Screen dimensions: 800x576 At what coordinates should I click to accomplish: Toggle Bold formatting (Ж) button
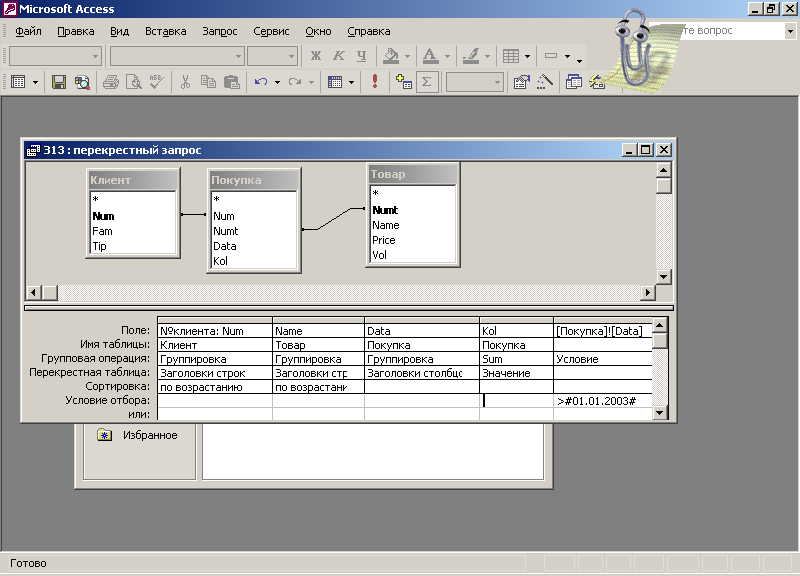coord(316,56)
